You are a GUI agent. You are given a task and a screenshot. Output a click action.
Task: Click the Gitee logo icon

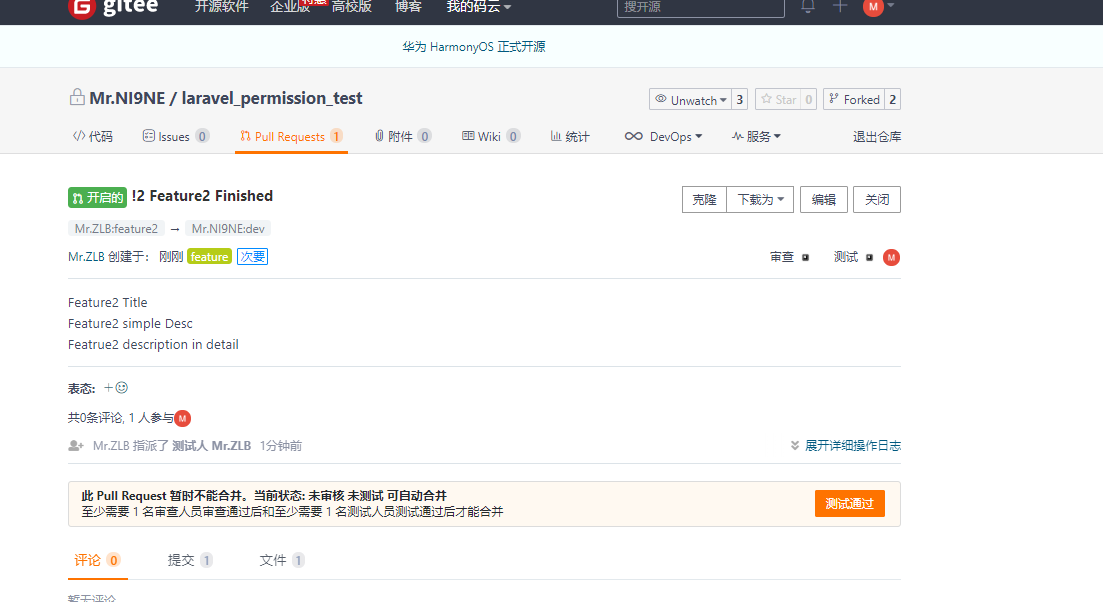point(81,7)
